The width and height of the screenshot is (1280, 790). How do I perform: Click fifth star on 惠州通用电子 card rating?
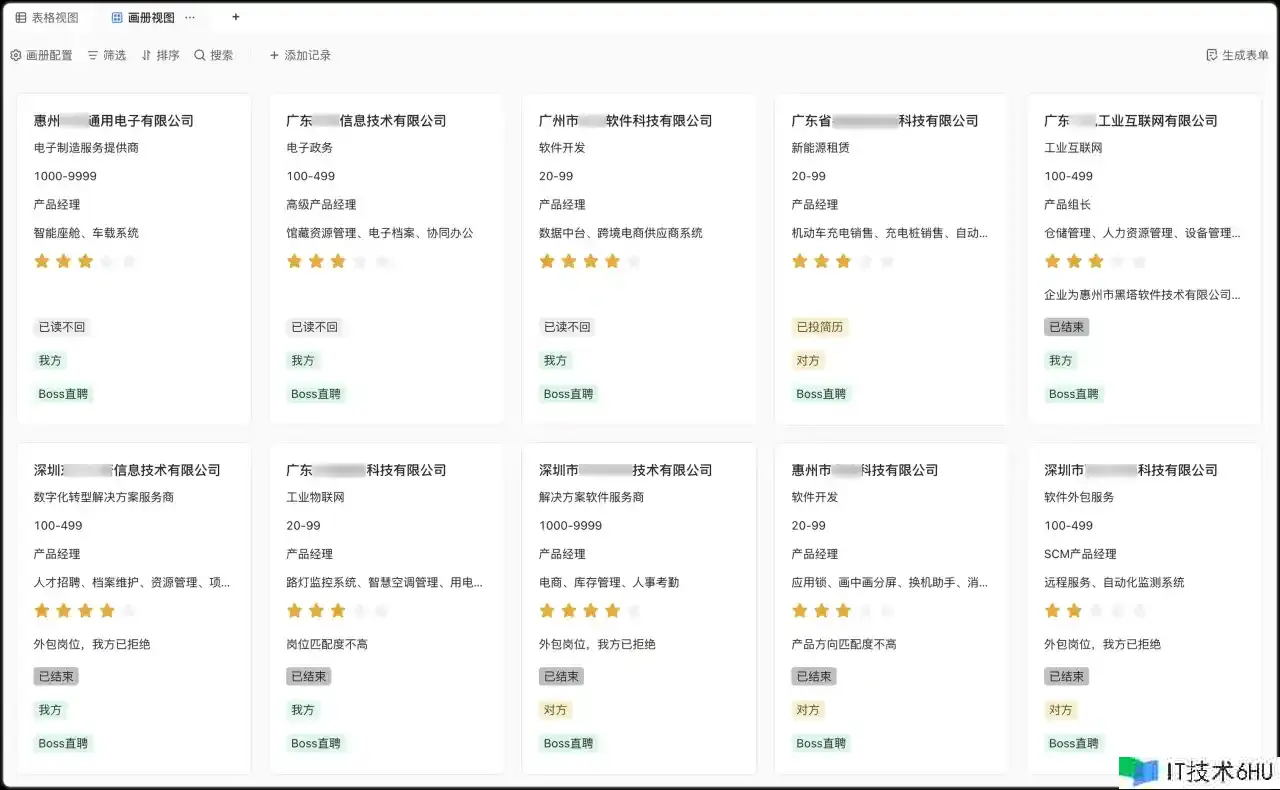129,262
